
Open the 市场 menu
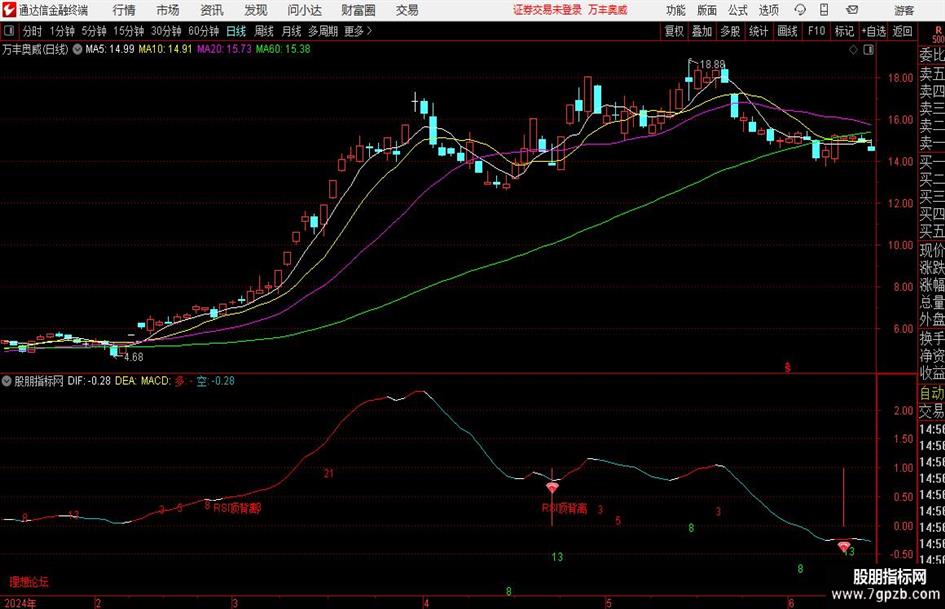(168, 10)
